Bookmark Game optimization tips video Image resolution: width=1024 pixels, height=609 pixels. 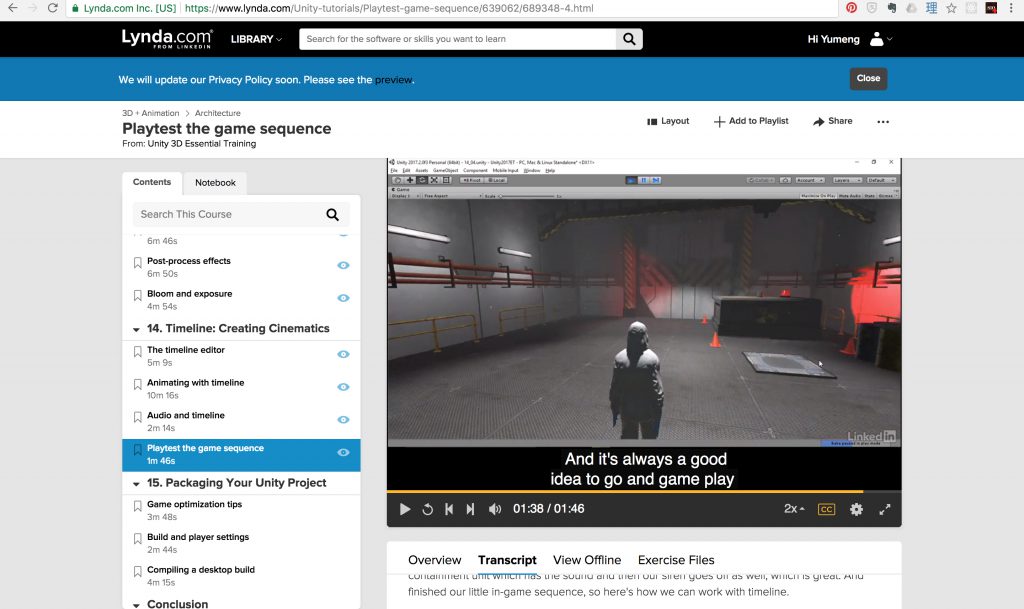click(137, 506)
